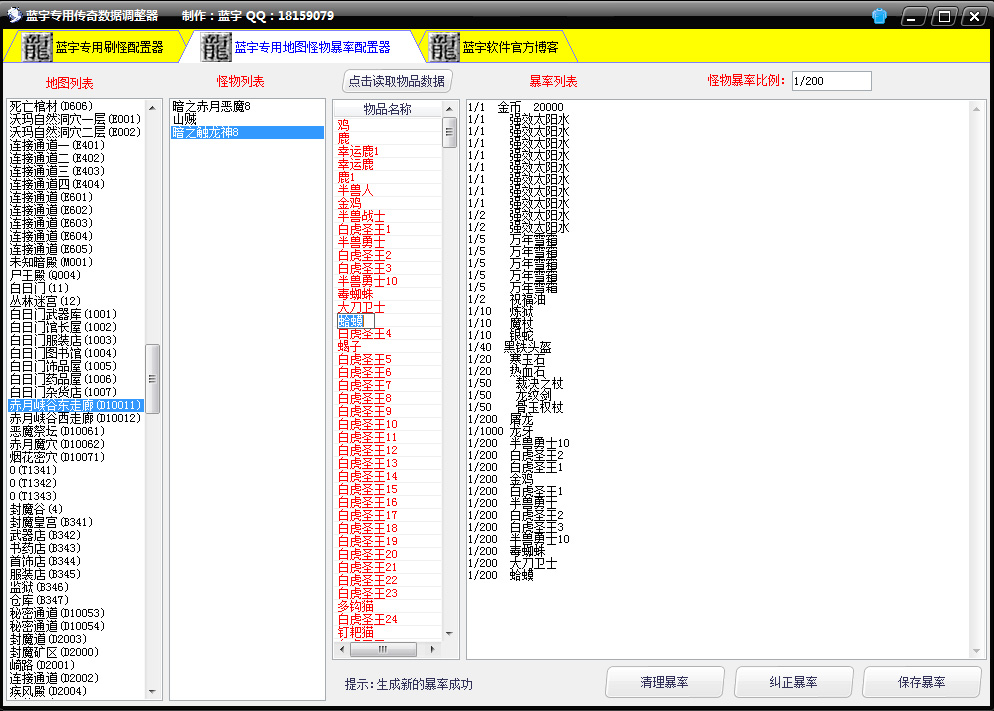The width and height of the screenshot is (994, 711).
Task: Click the dragon icon on the 官方博客 tab
Action: pyautogui.click(x=444, y=46)
